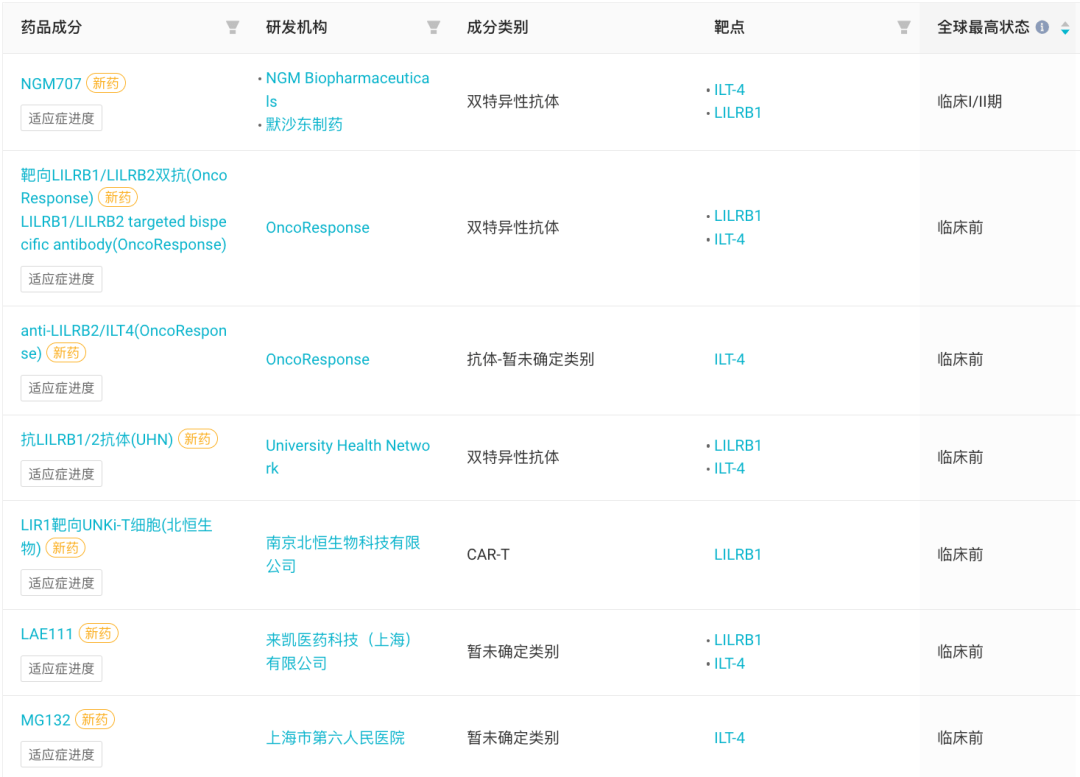The height and width of the screenshot is (777, 1080).
Task: Open 来凯医药科技（上海）有限公司 link
Action: click(x=339, y=651)
